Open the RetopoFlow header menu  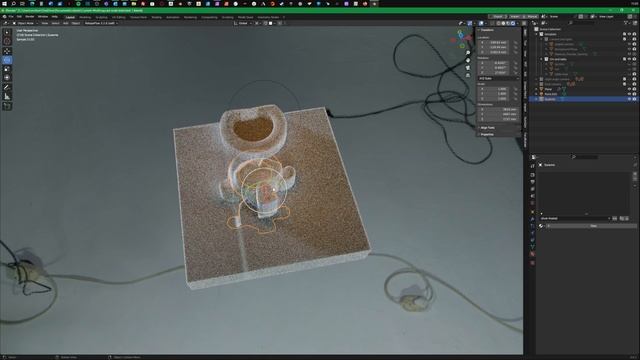point(101,23)
